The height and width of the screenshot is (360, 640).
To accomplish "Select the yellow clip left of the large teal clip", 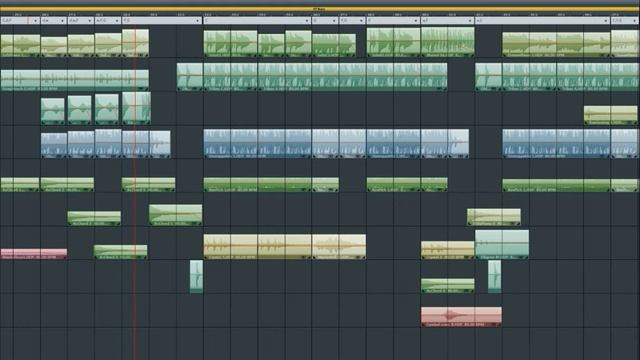I will click(x=448, y=250).
